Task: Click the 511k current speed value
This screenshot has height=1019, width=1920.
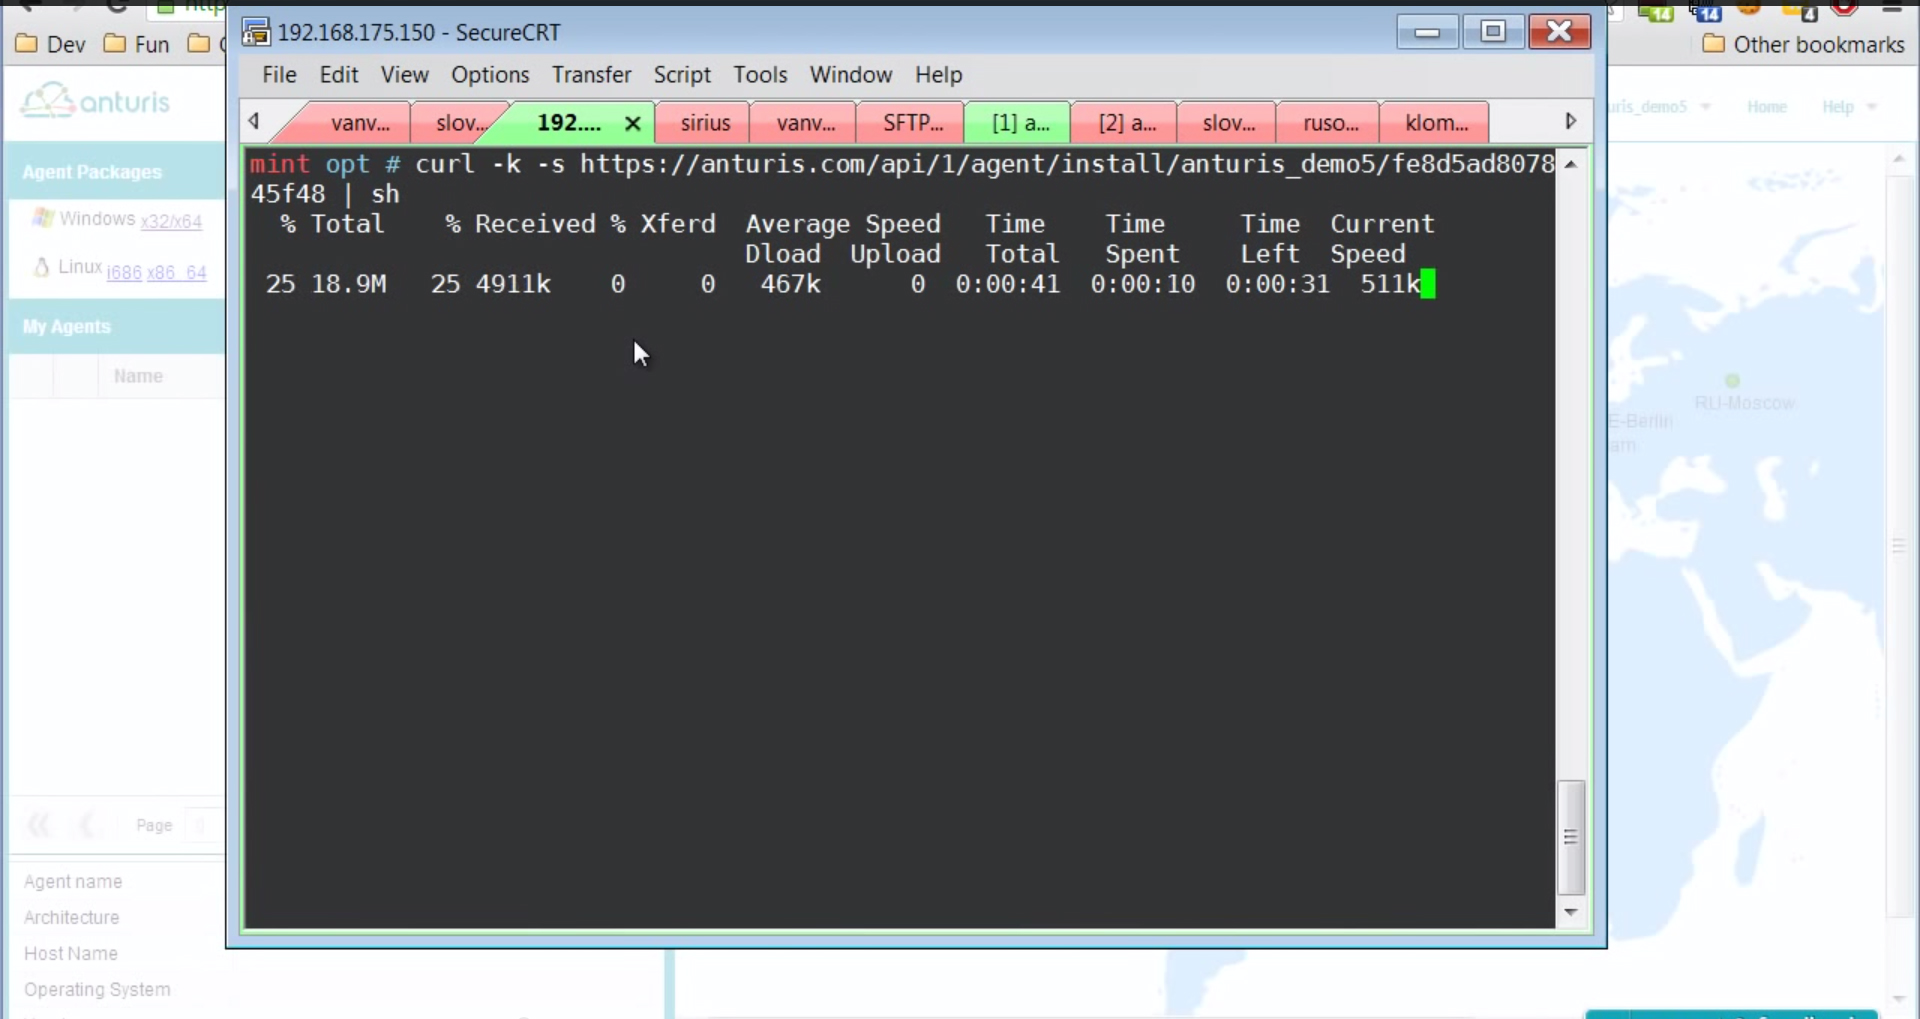Action: tap(1390, 284)
